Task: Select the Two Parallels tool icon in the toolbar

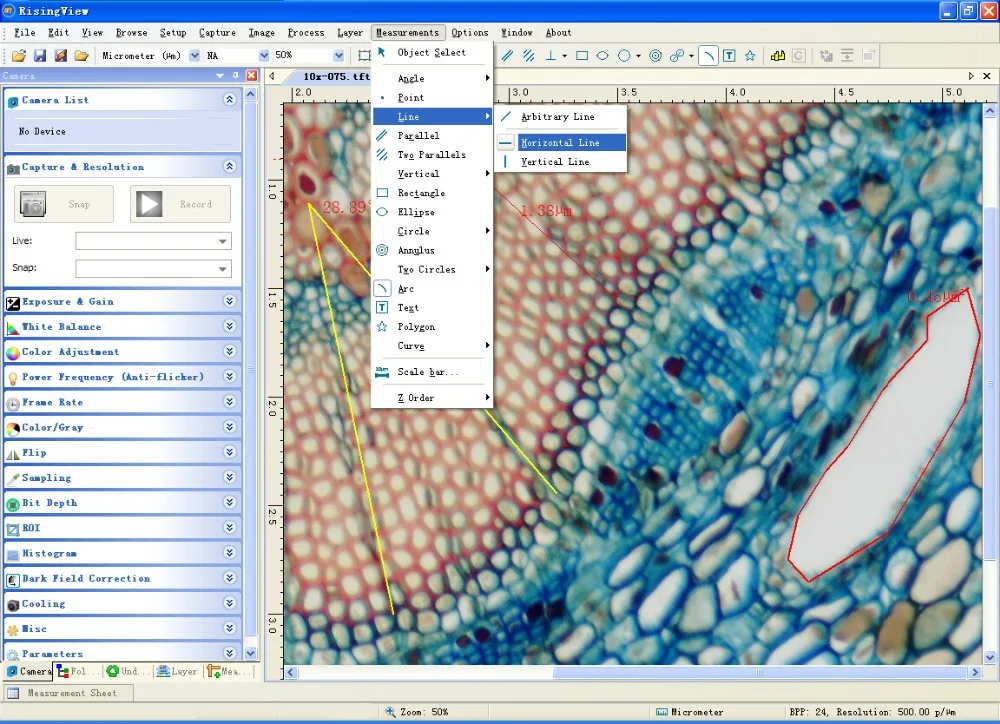Action: tap(528, 56)
